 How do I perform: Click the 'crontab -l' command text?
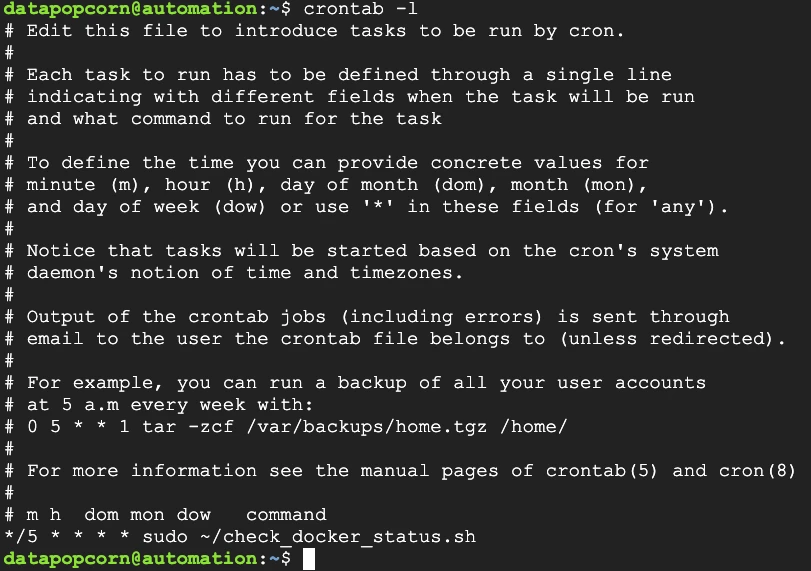coord(361,9)
